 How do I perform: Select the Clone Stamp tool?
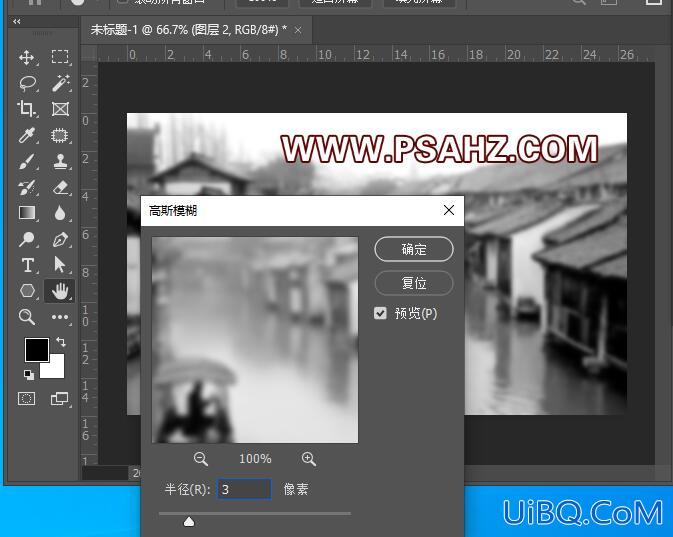[60, 162]
